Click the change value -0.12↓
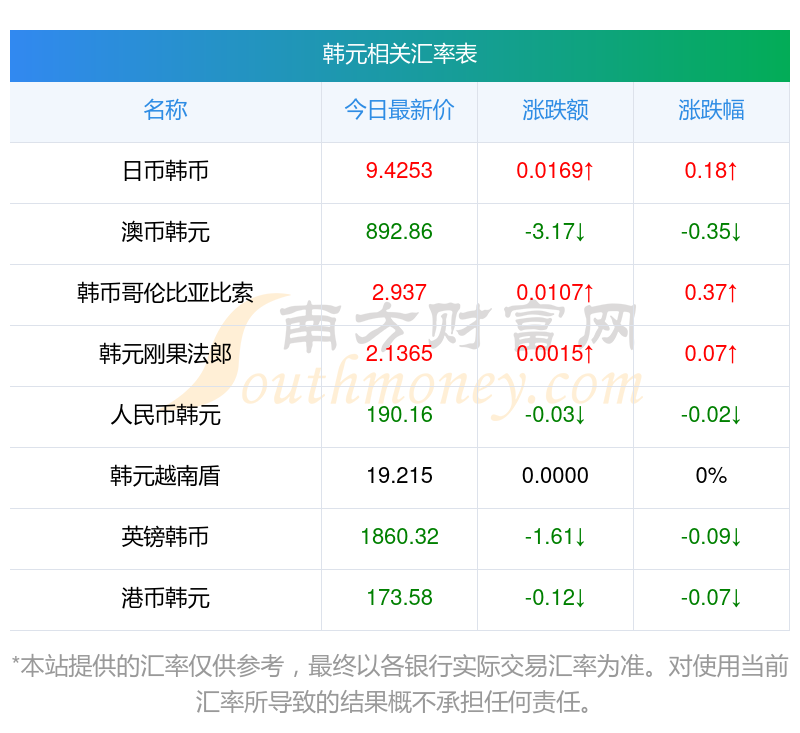This screenshot has width=800, height=733. point(555,598)
